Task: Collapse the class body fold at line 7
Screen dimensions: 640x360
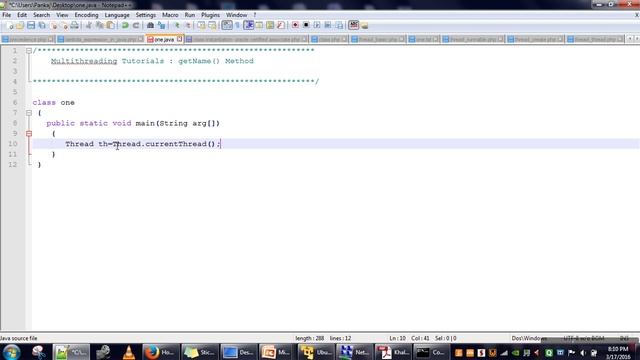Action: (29, 113)
